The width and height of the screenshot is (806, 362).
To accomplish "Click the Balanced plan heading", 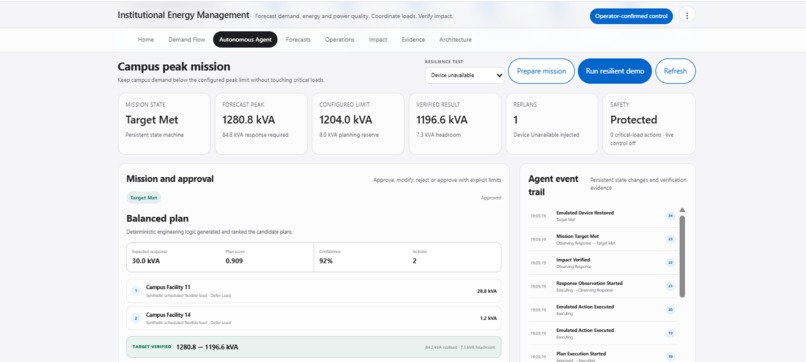I will point(157,219).
